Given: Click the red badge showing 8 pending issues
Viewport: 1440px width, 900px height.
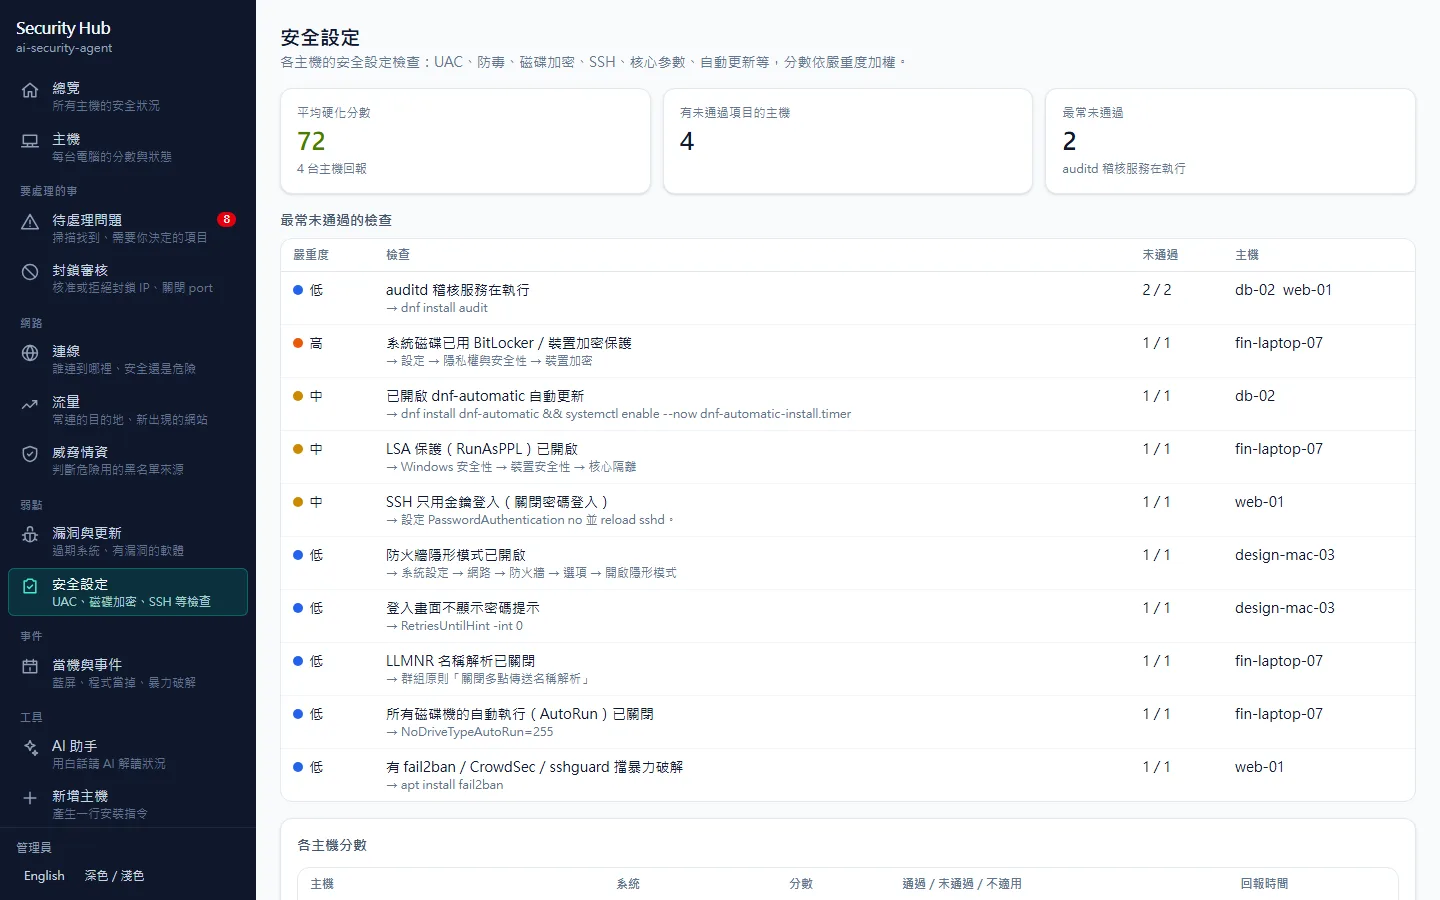Looking at the screenshot, I should [x=227, y=219].
